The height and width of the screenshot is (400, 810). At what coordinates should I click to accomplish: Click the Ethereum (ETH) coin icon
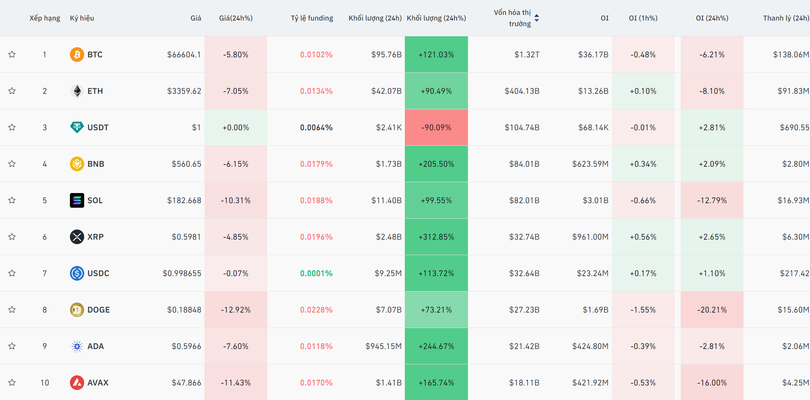click(77, 91)
